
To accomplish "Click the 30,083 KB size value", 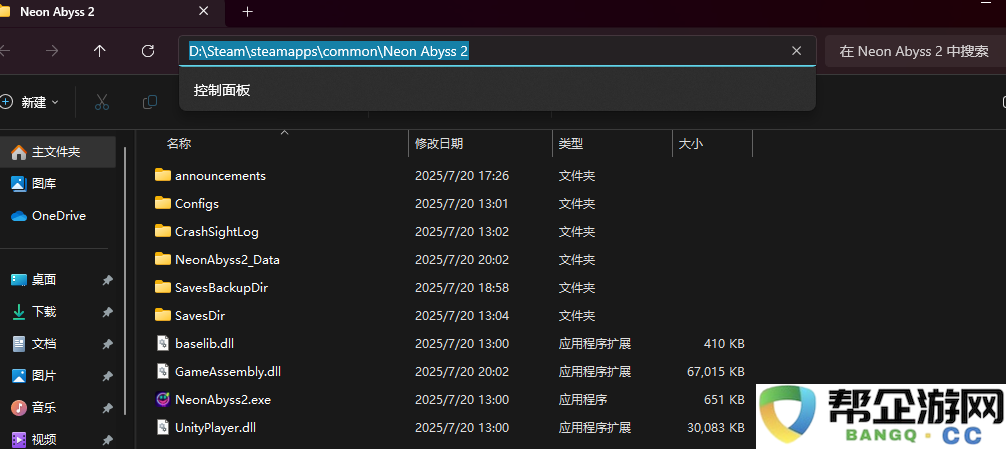I will pyautogui.click(x=718, y=427).
